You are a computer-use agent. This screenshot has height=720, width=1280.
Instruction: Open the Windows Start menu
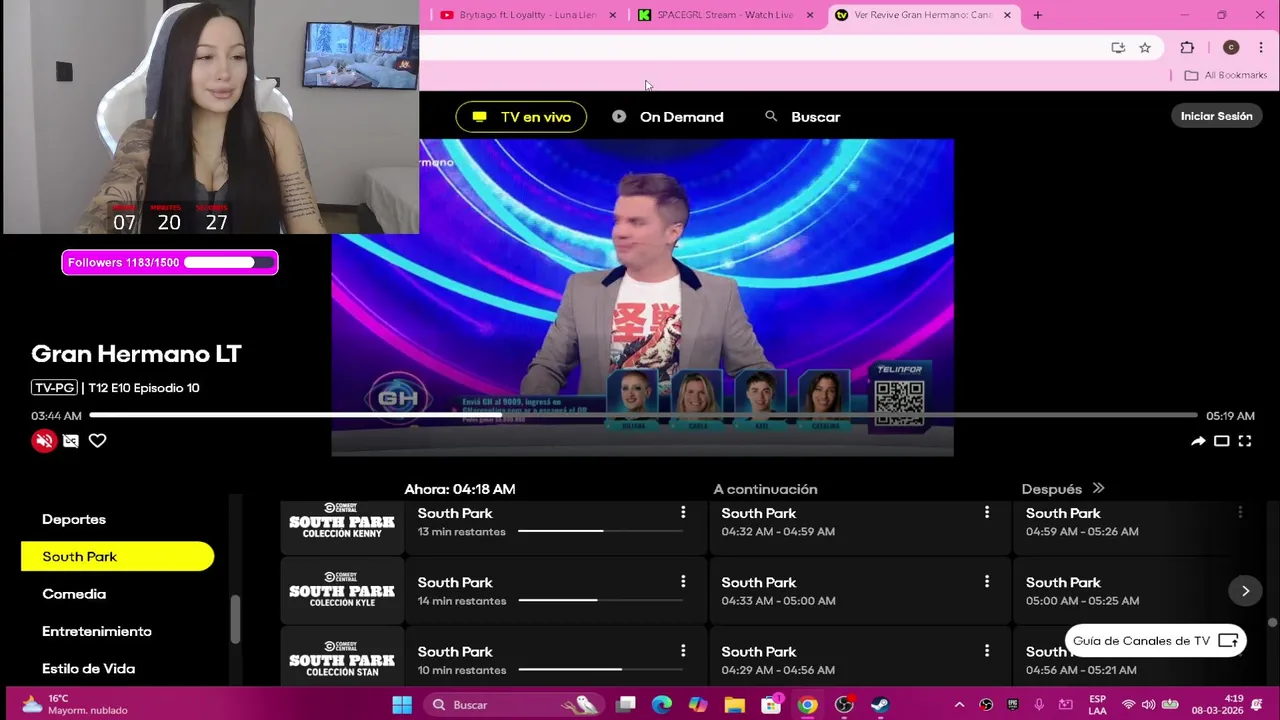402,705
